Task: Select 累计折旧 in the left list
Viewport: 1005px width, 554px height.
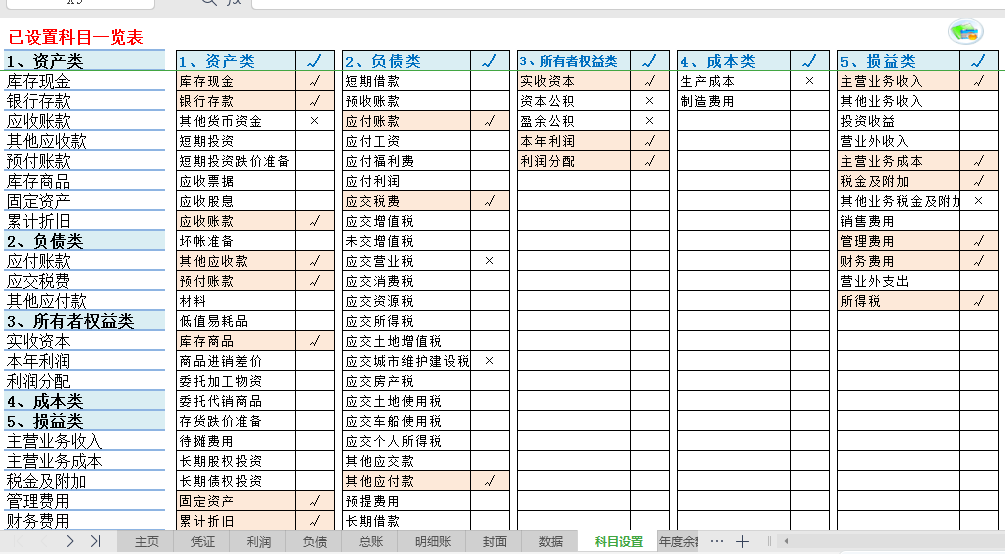Action: coord(85,221)
